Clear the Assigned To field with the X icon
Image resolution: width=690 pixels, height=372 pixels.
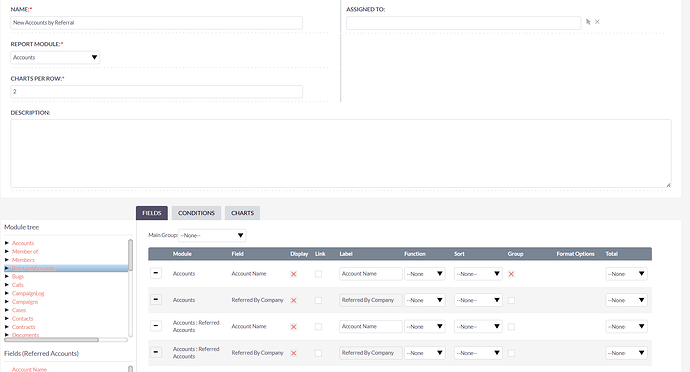coord(597,22)
